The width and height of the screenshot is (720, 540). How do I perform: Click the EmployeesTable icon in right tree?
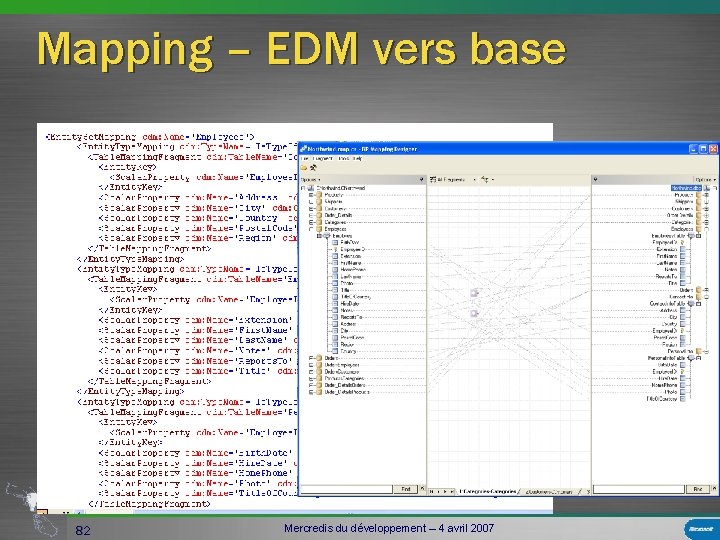(x=691, y=236)
